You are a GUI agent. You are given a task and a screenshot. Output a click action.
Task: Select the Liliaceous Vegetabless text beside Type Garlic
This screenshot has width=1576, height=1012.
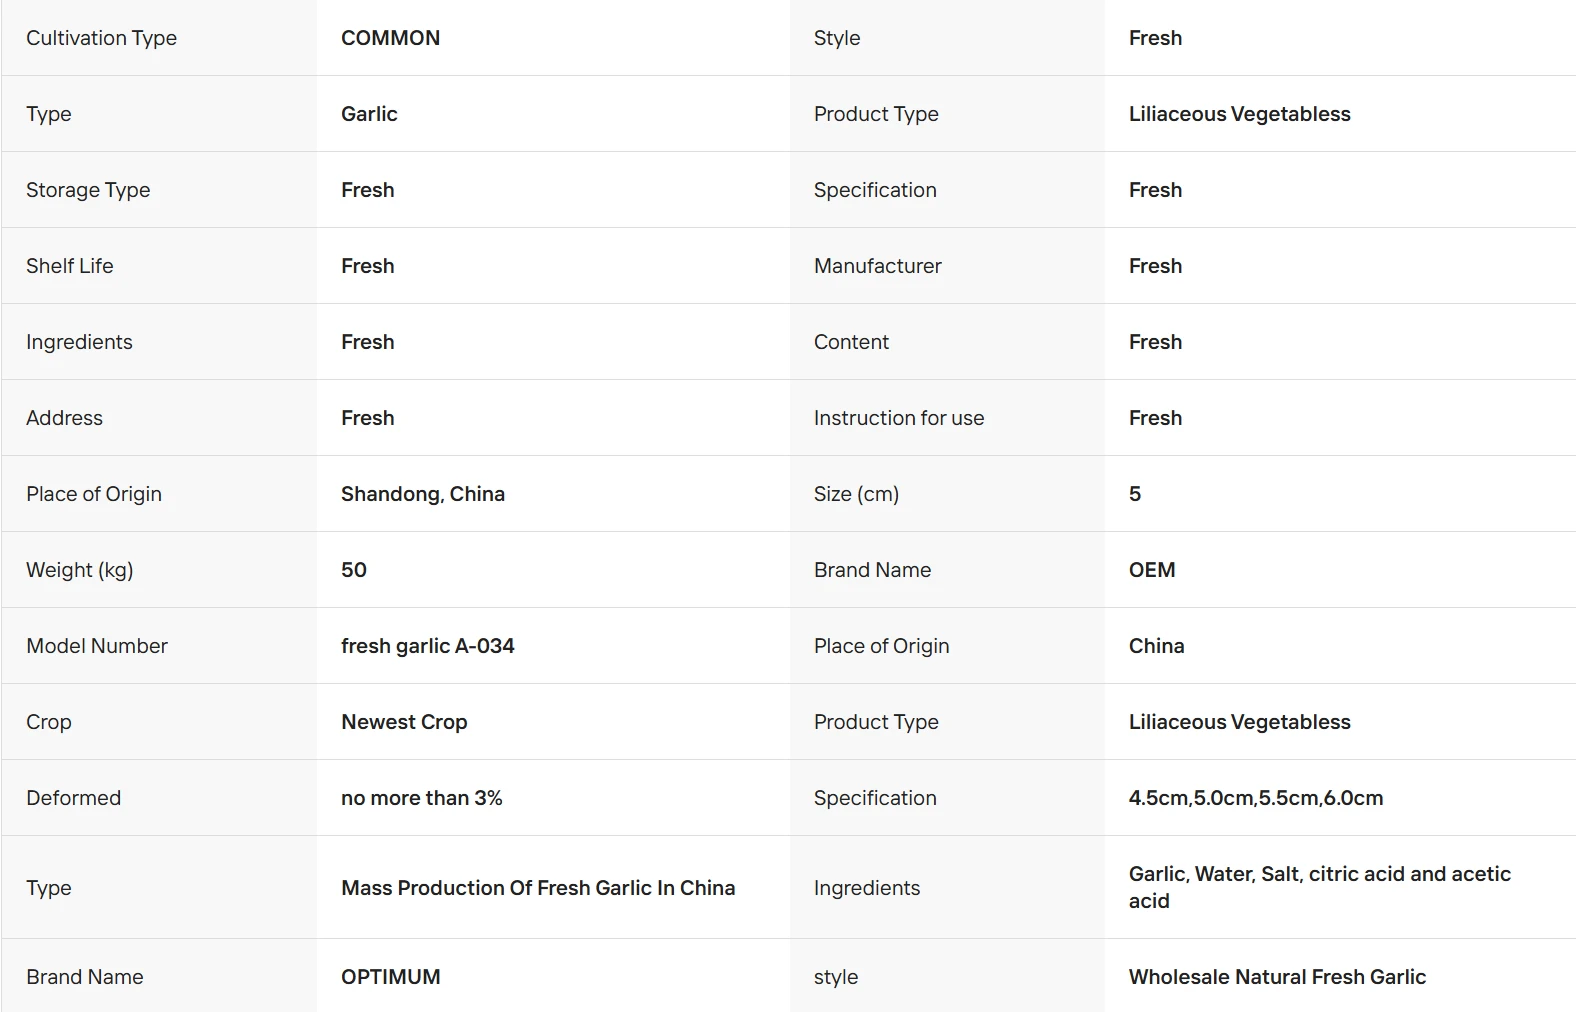1239,114
